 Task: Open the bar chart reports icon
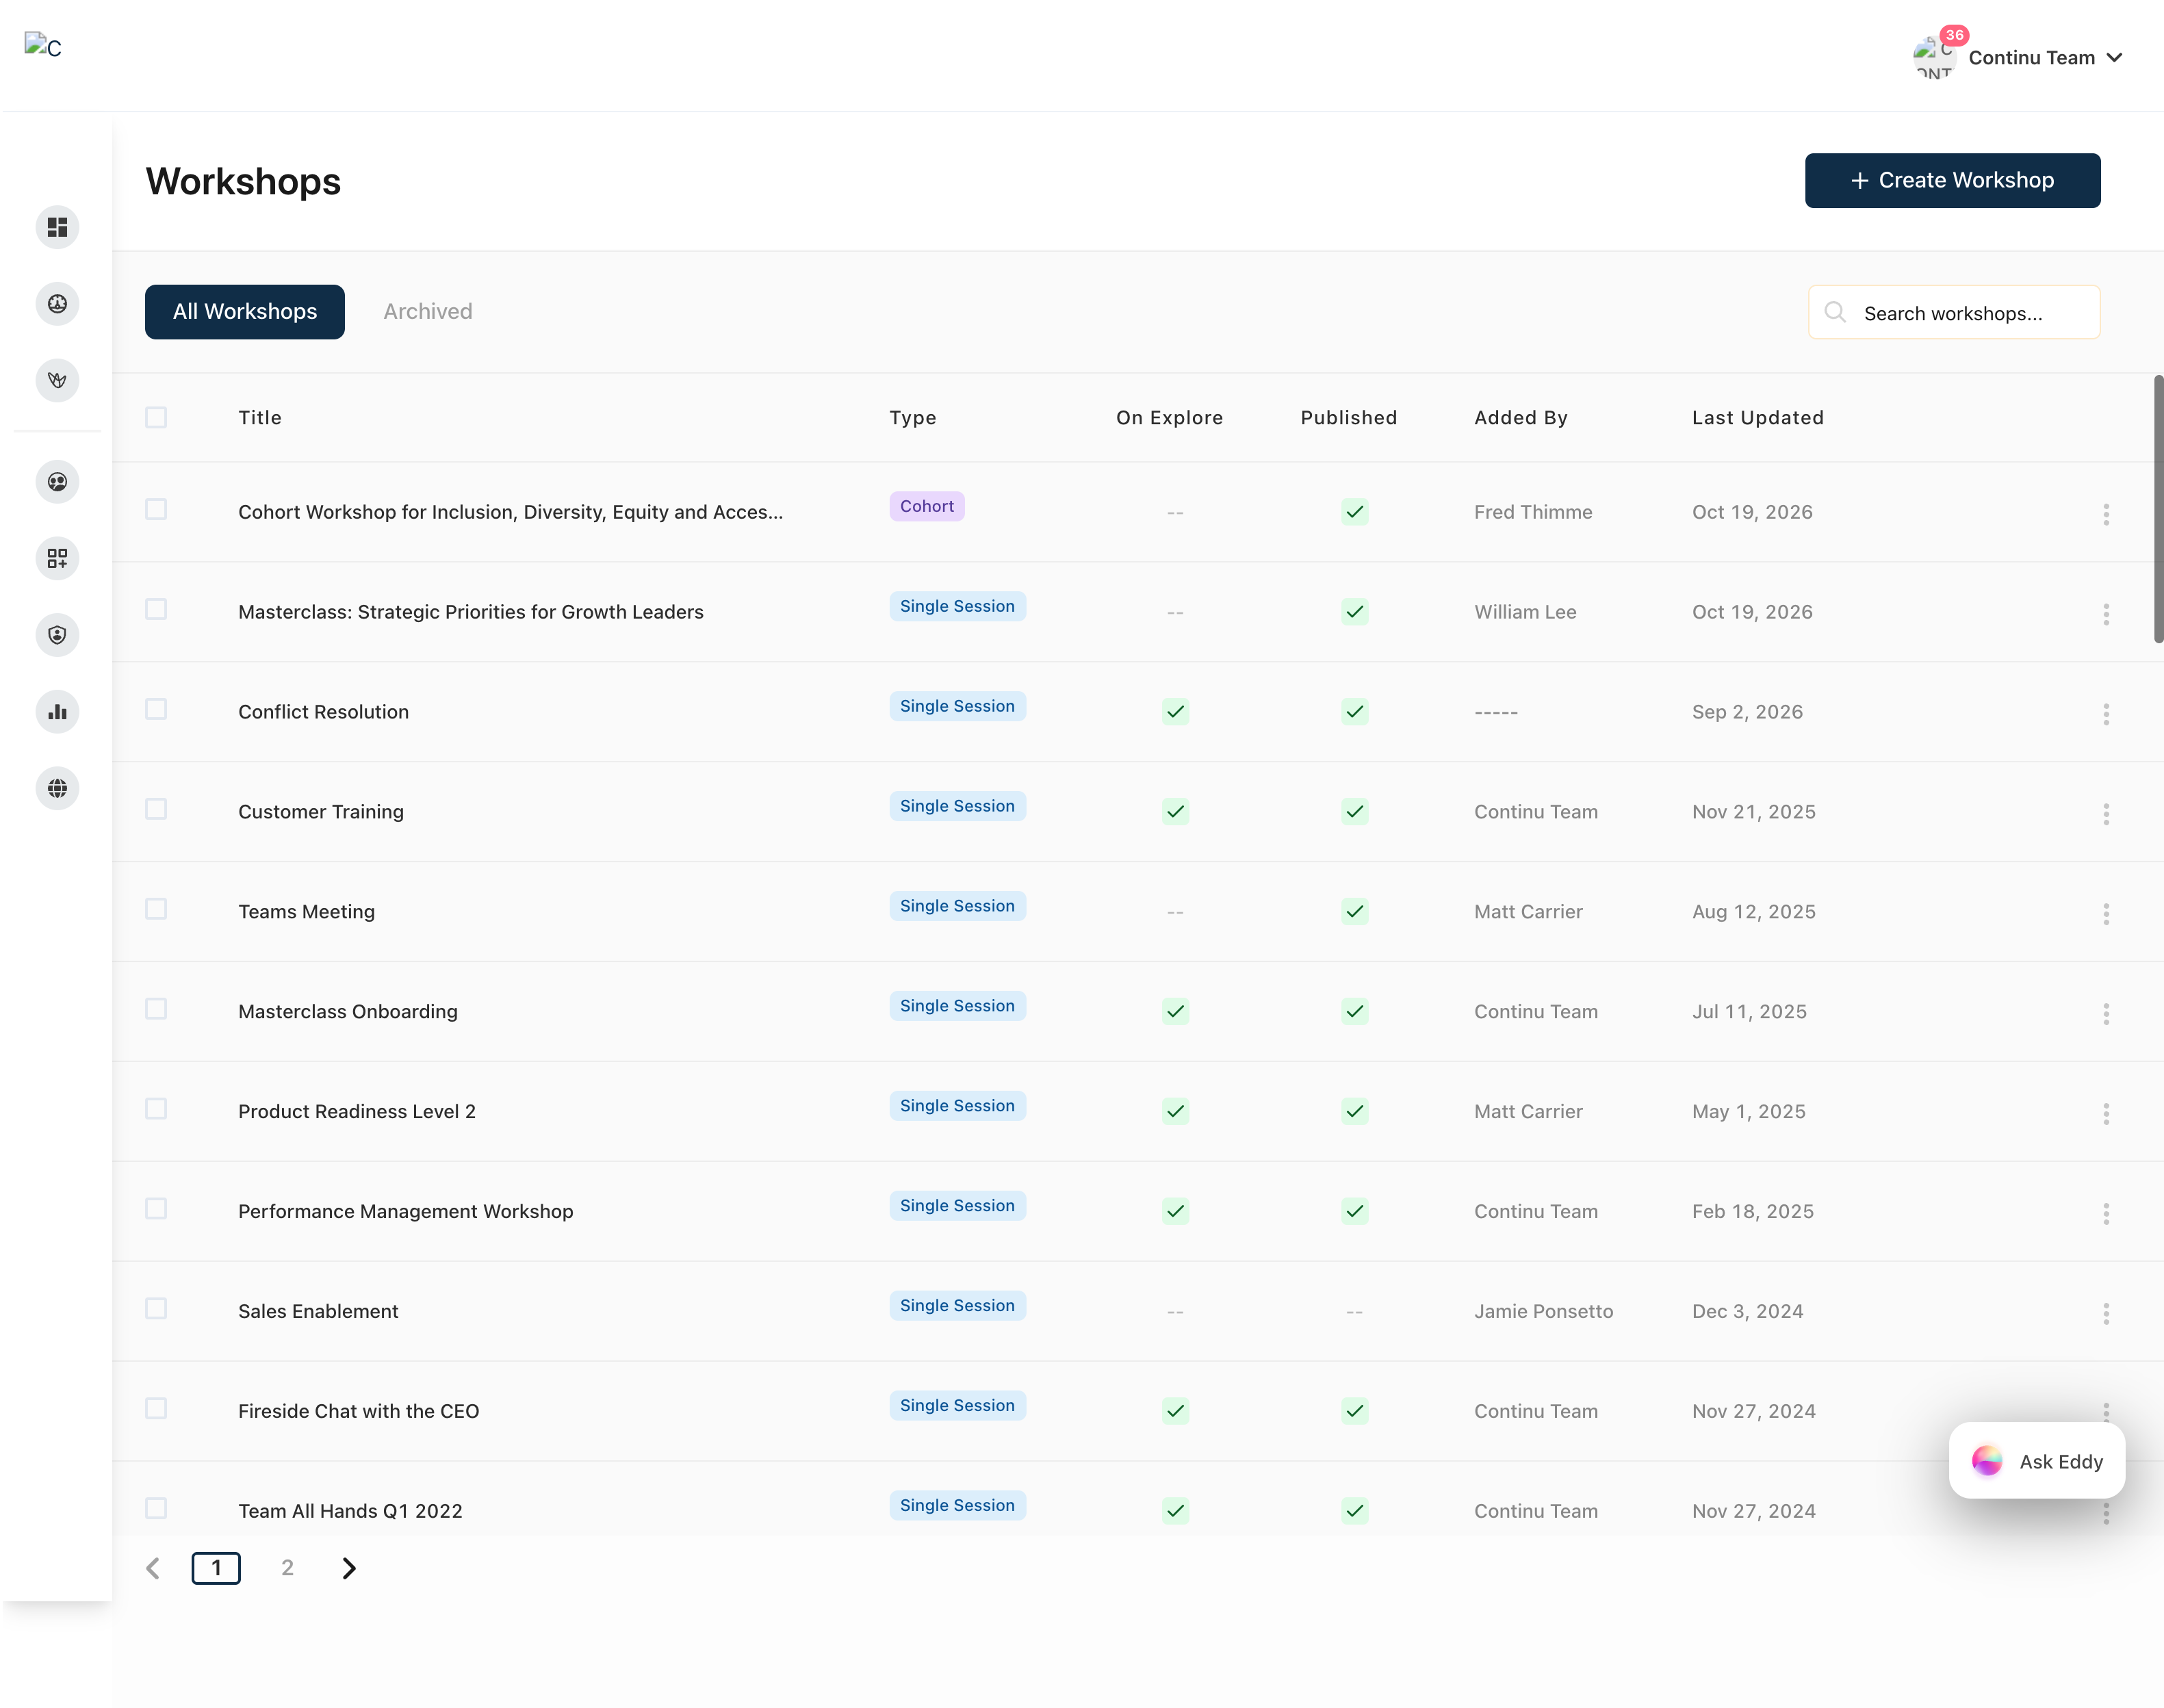(57, 712)
